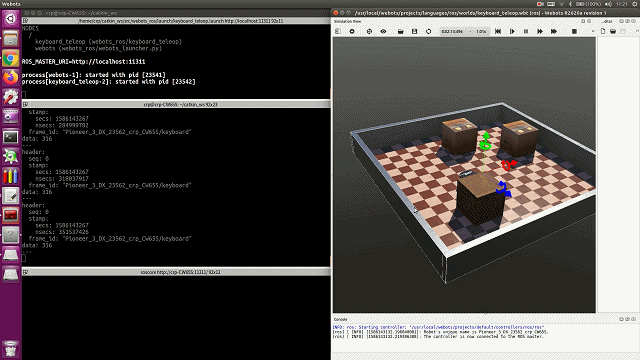The height and width of the screenshot is (360, 640).
Task: Click the Console panel label
Action: pos(340,319)
